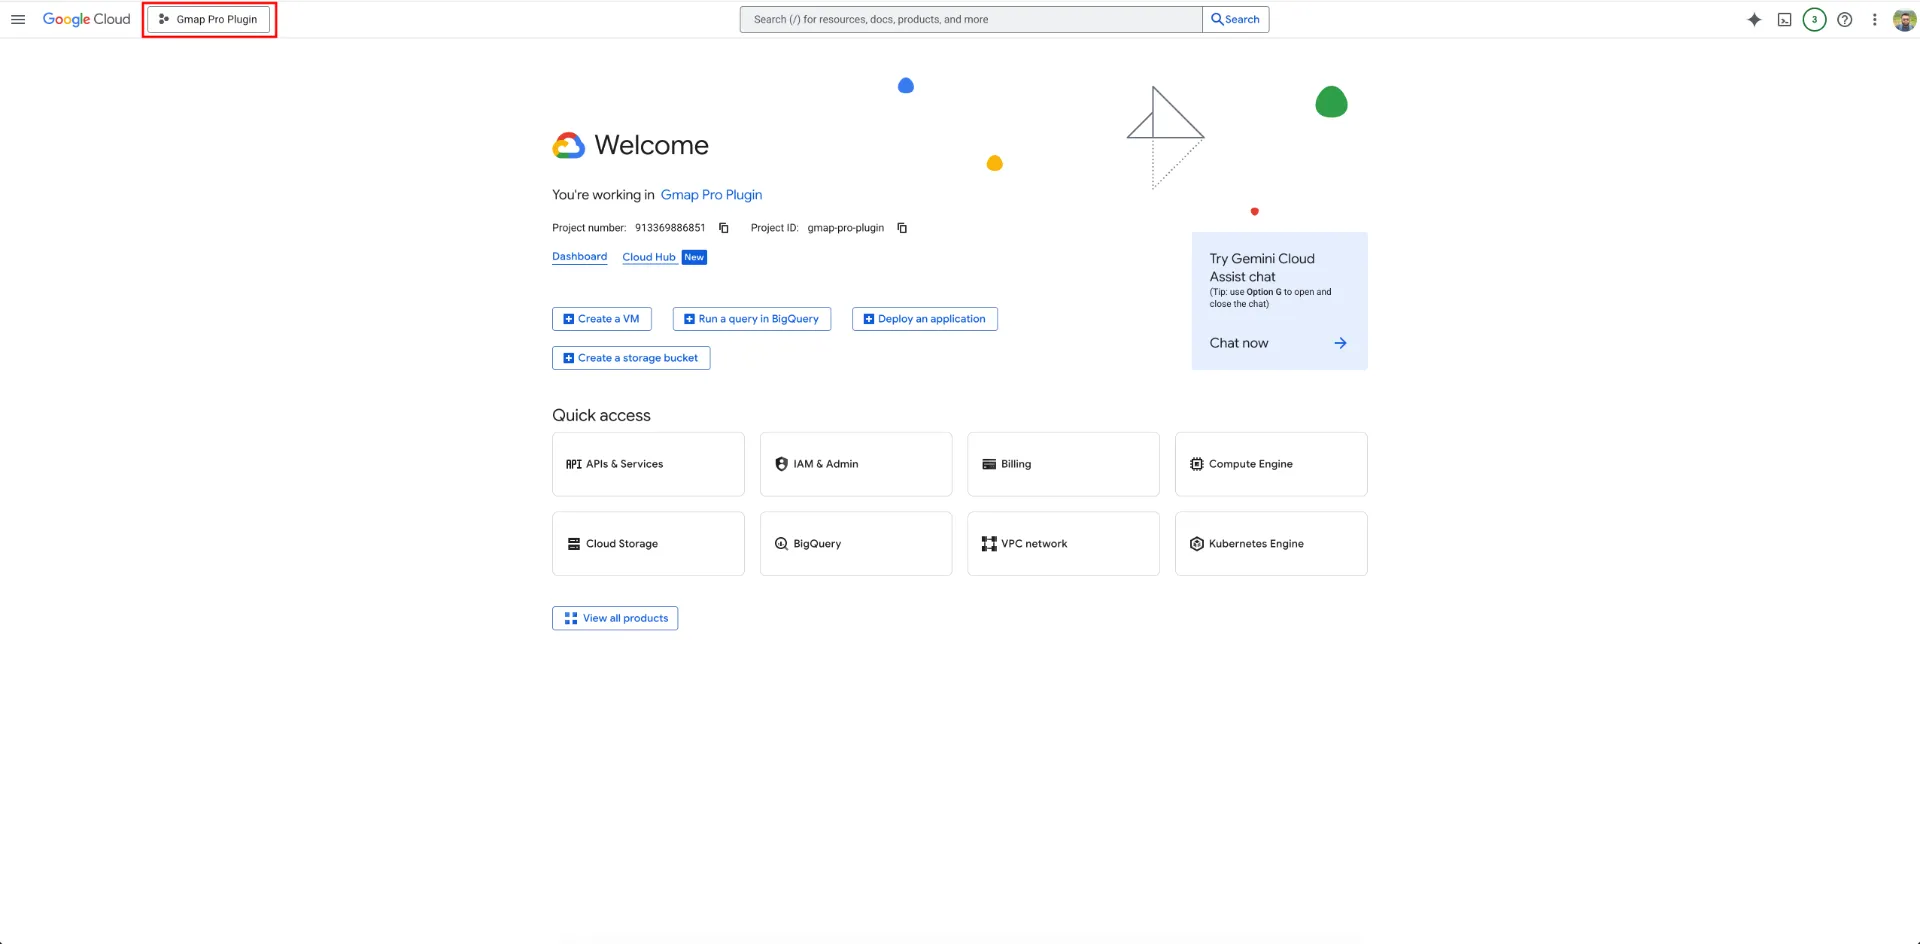Image resolution: width=1920 pixels, height=944 pixels.
Task: Click Create a VM button
Action: point(602,319)
